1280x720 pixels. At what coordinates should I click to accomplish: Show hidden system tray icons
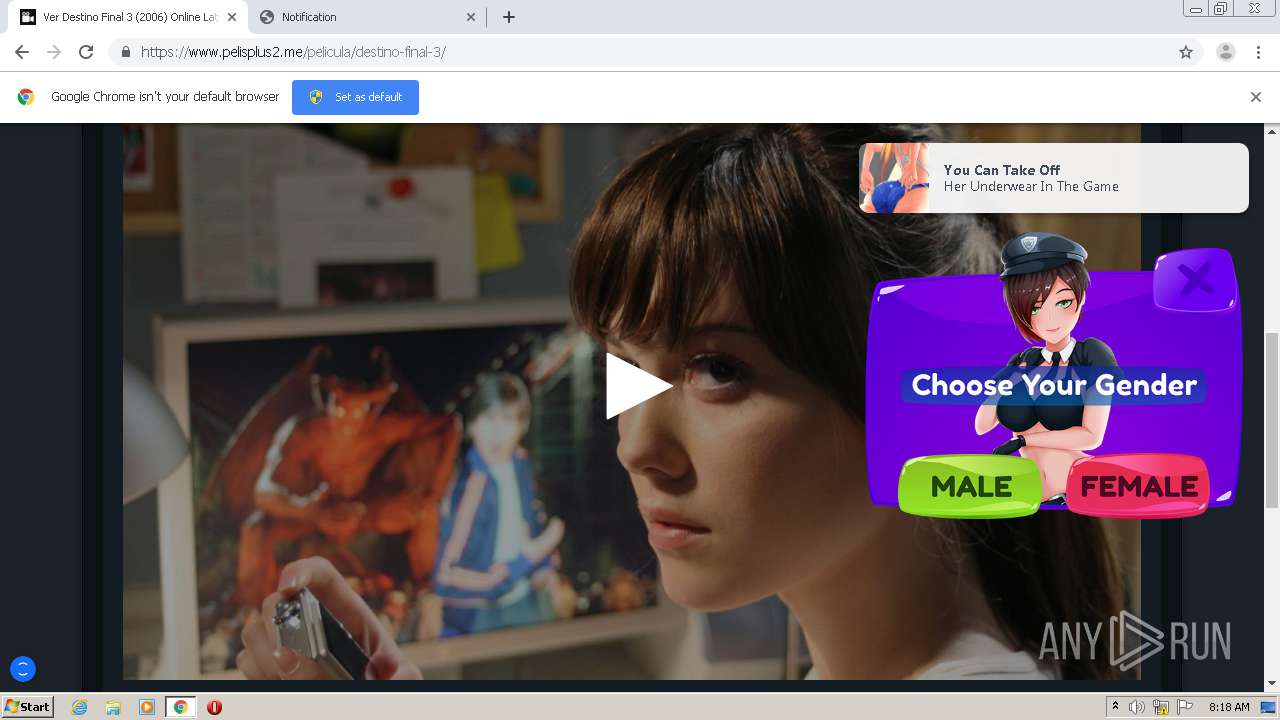(x=1115, y=707)
